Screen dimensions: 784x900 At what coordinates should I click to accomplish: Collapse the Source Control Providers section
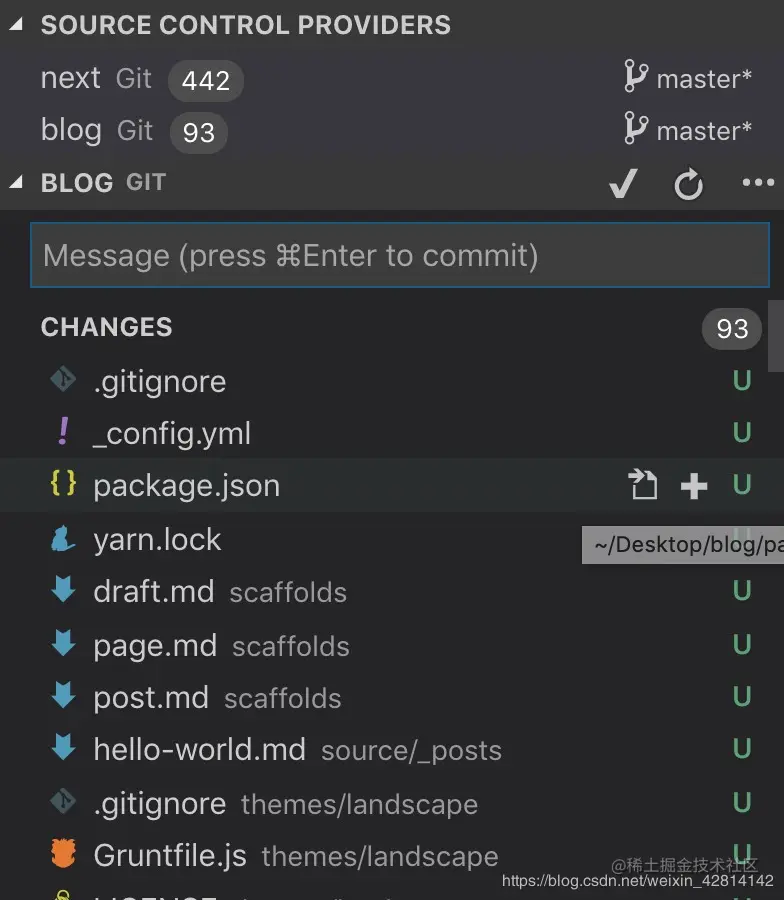point(15,25)
